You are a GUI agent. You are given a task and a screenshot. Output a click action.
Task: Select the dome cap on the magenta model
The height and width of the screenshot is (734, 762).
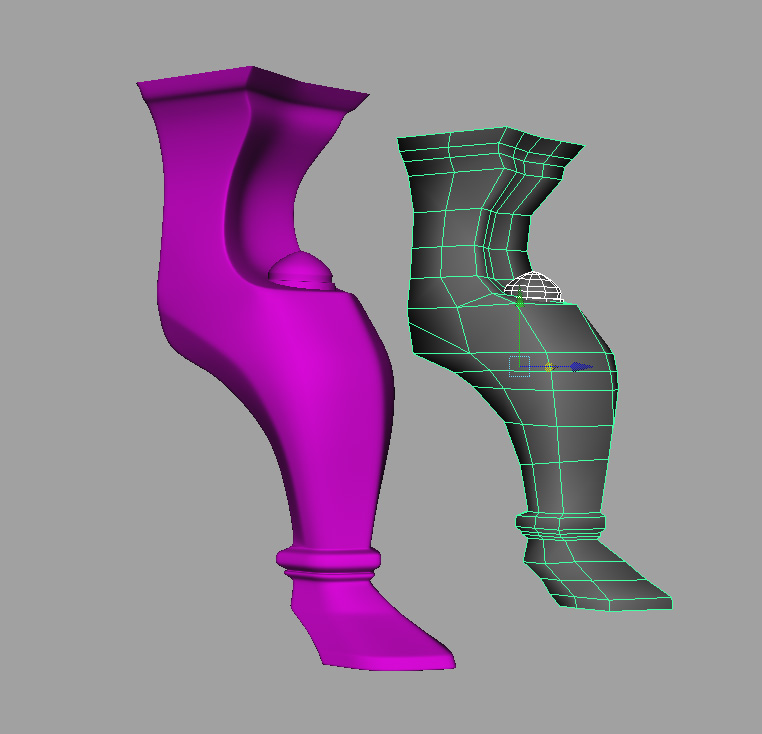tap(300, 269)
